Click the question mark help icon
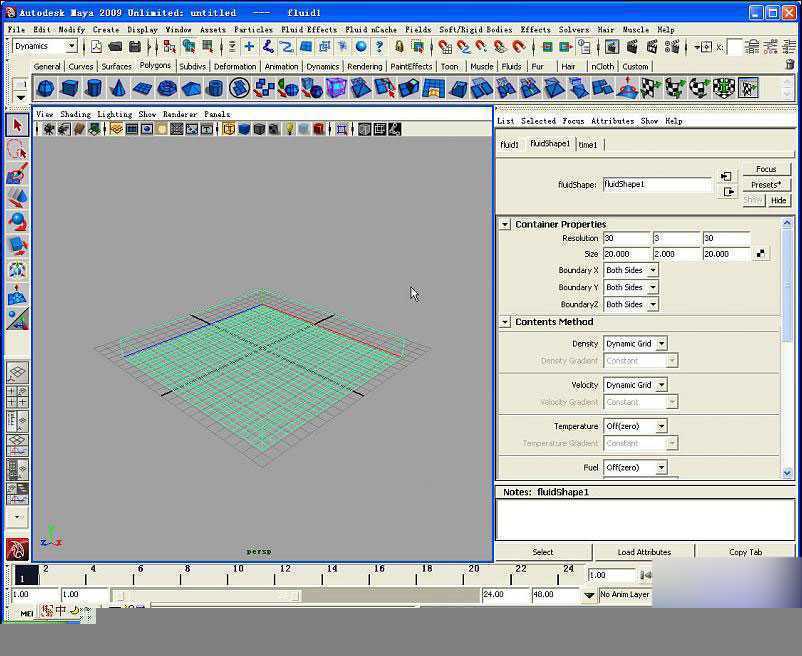 (379, 47)
